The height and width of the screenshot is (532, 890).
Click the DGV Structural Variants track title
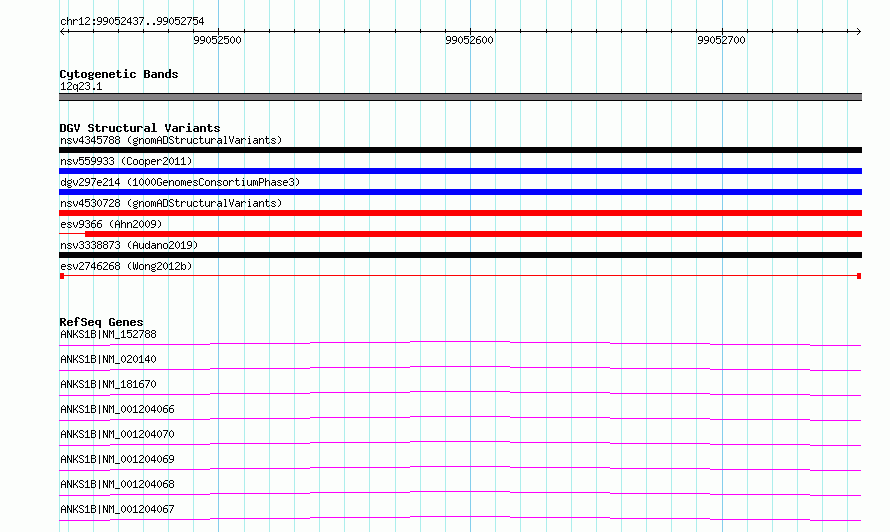[140, 128]
